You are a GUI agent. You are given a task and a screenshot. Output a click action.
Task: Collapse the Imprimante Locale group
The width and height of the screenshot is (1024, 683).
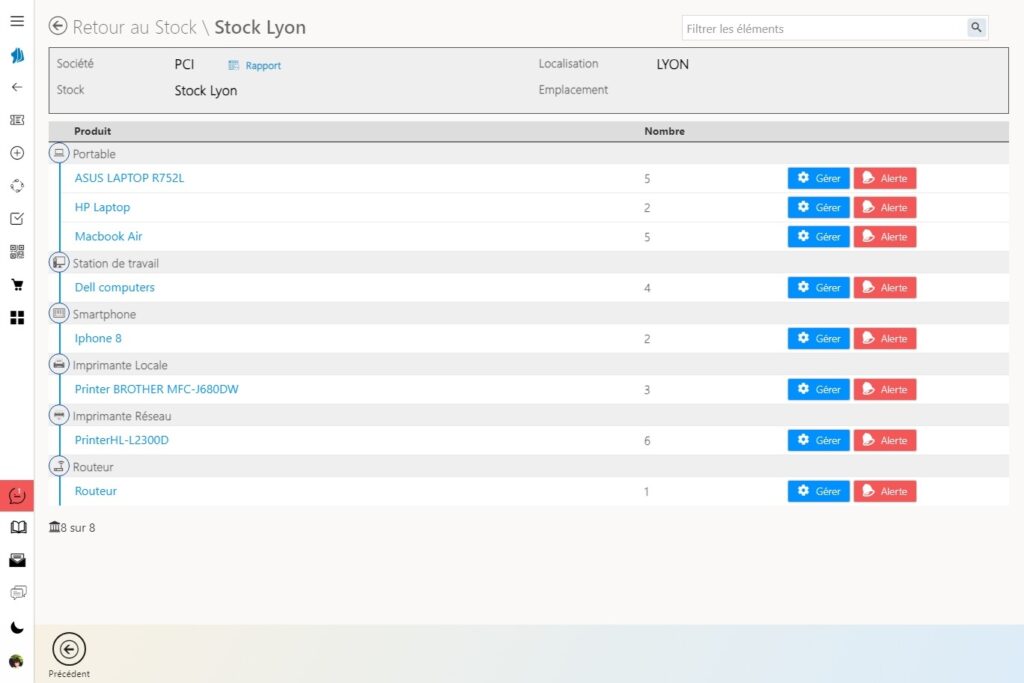[x=59, y=364]
